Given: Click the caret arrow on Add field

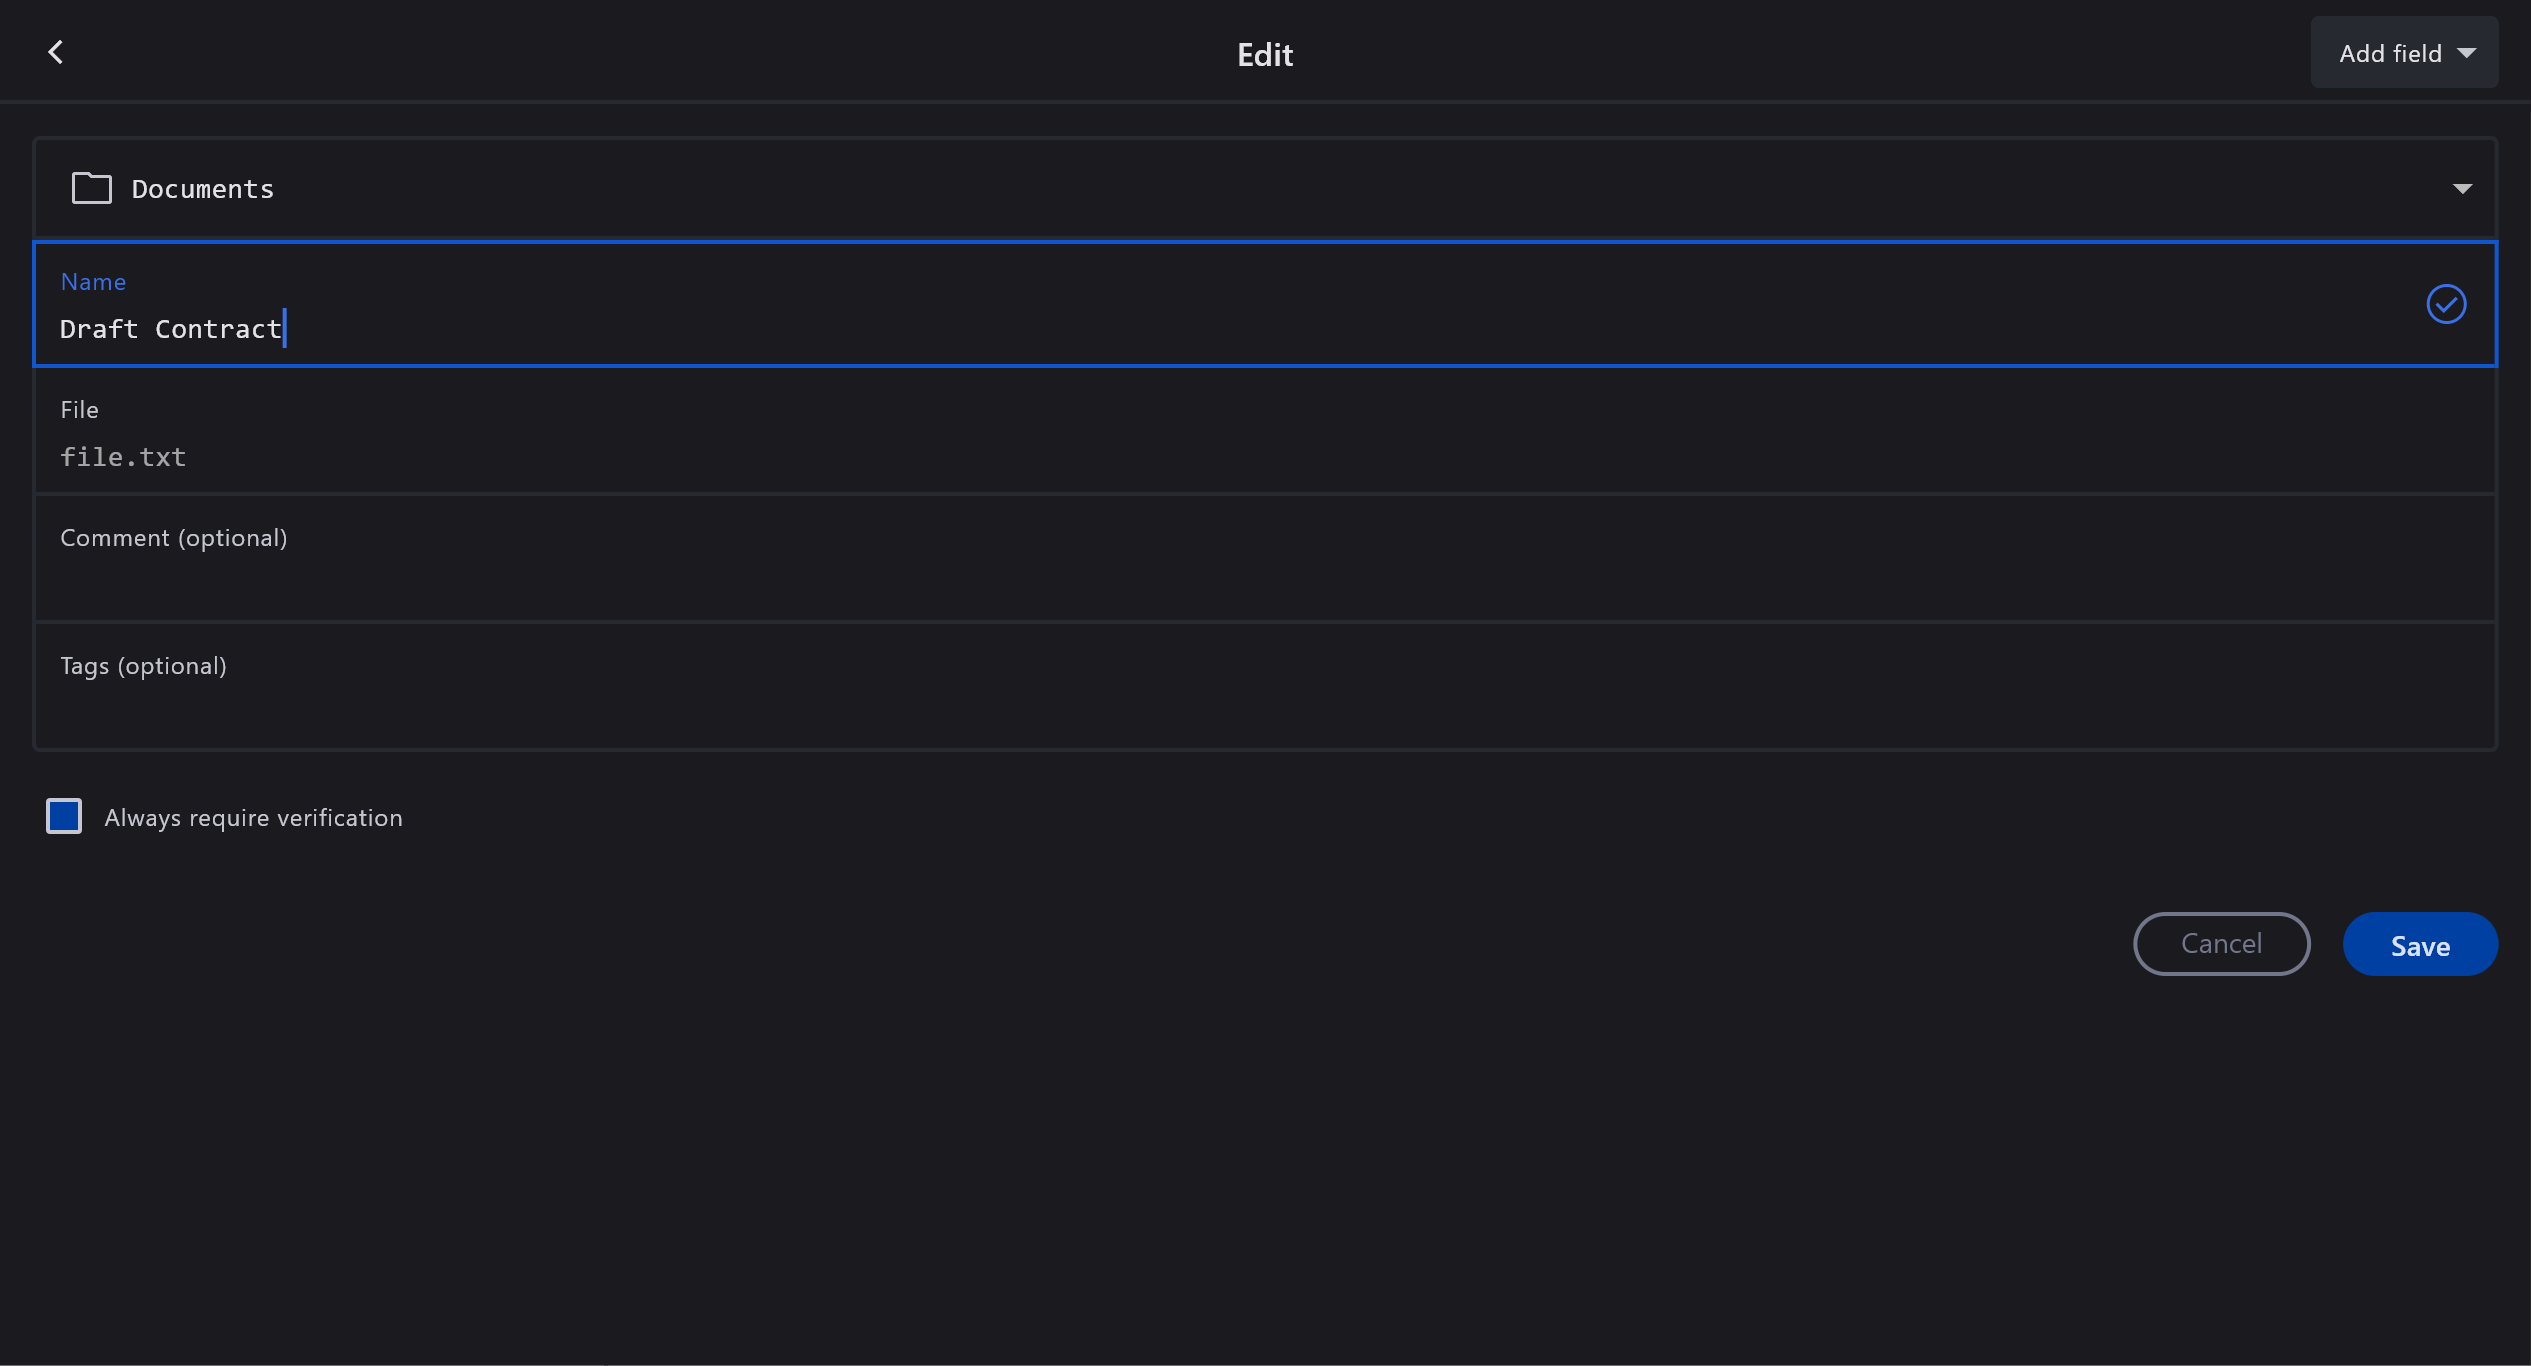Looking at the screenshot, I should tap(2466, 53).
